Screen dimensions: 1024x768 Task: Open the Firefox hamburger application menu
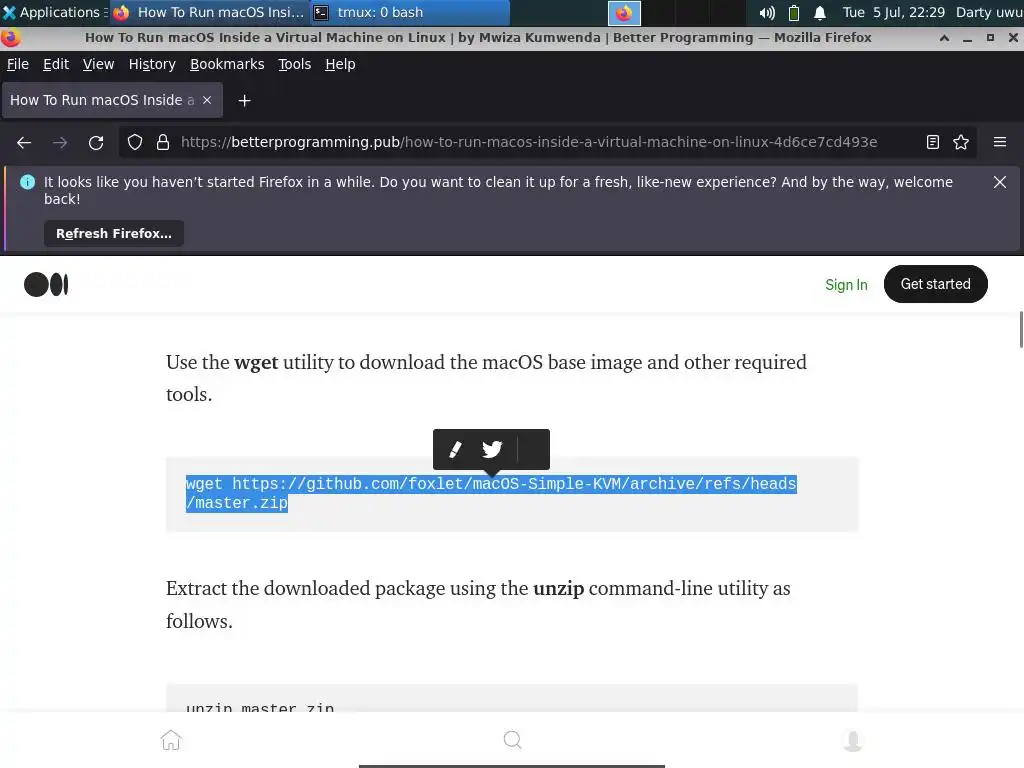pos(1000,142)
